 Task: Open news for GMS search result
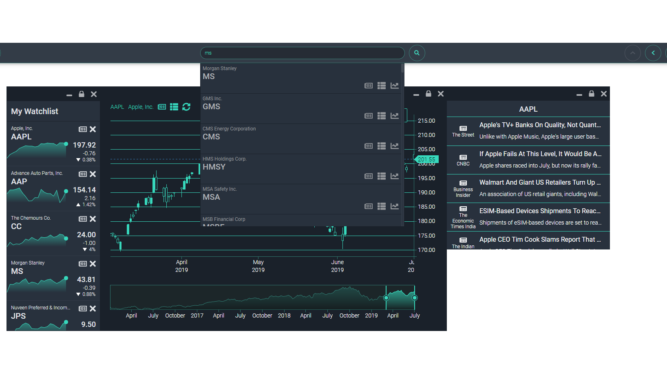pos(368,116)
